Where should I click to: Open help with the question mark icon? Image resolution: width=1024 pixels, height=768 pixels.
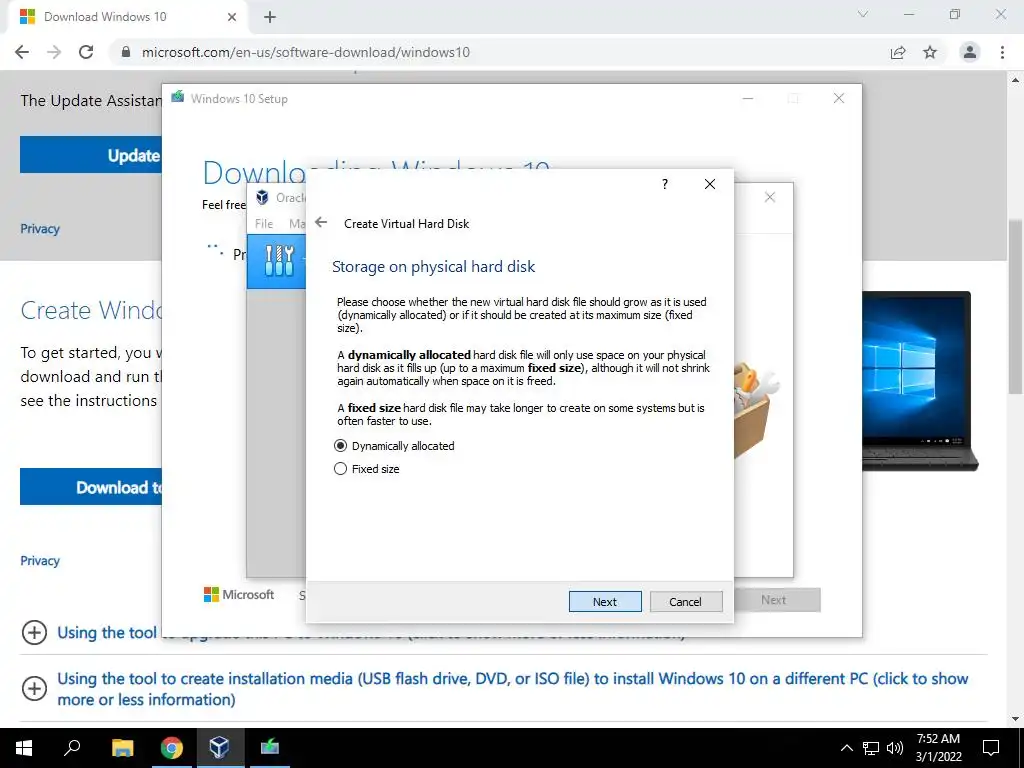pos(665,184)
